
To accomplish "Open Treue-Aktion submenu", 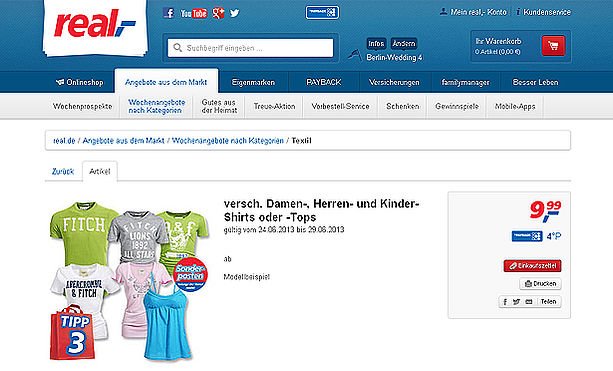I will [274, 106].
